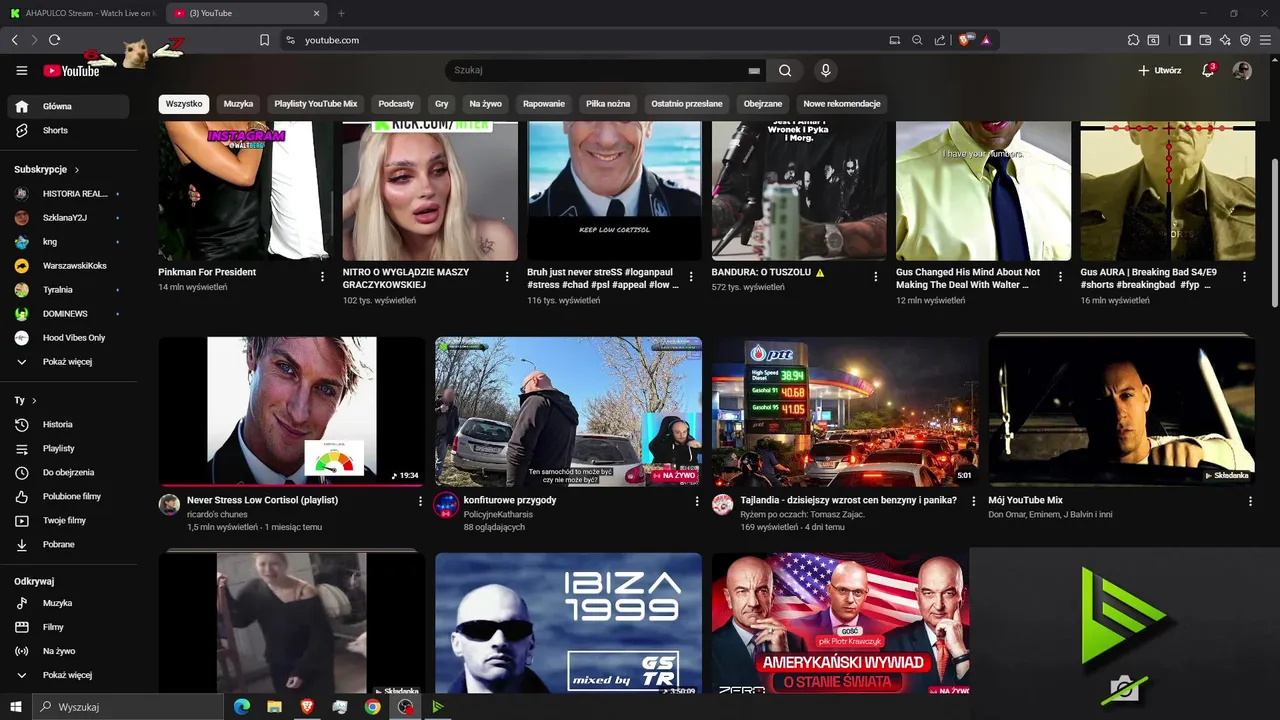Expand Odkrywaj list with Pokaż więcej
Viewport: 1280px width, 720px height.
(68, 675)
